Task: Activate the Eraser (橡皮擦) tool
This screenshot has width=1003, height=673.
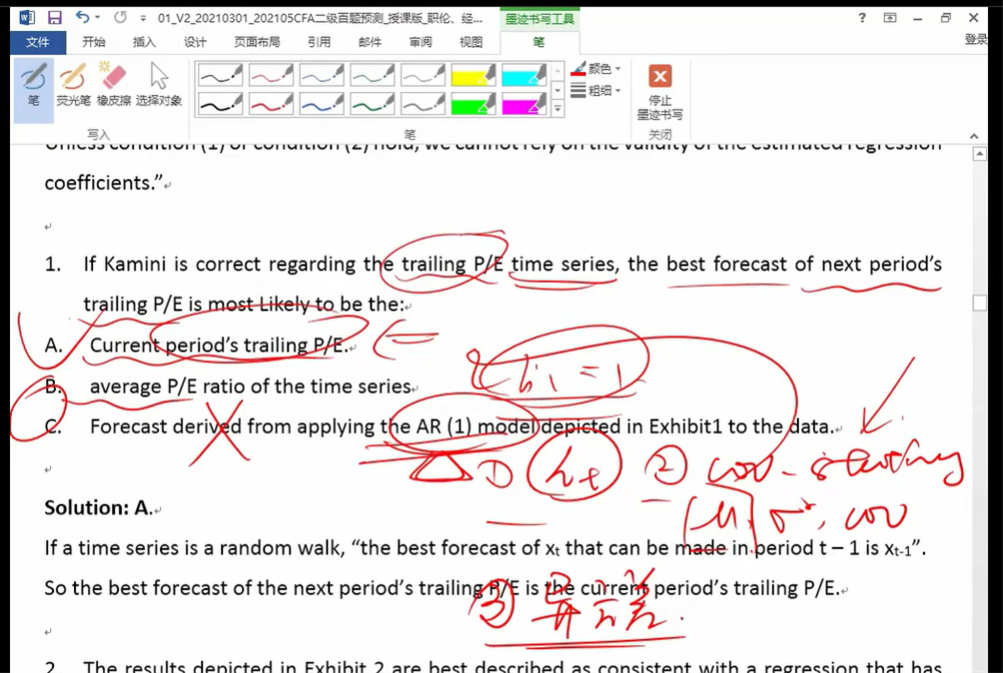Action: coord(113,86)
